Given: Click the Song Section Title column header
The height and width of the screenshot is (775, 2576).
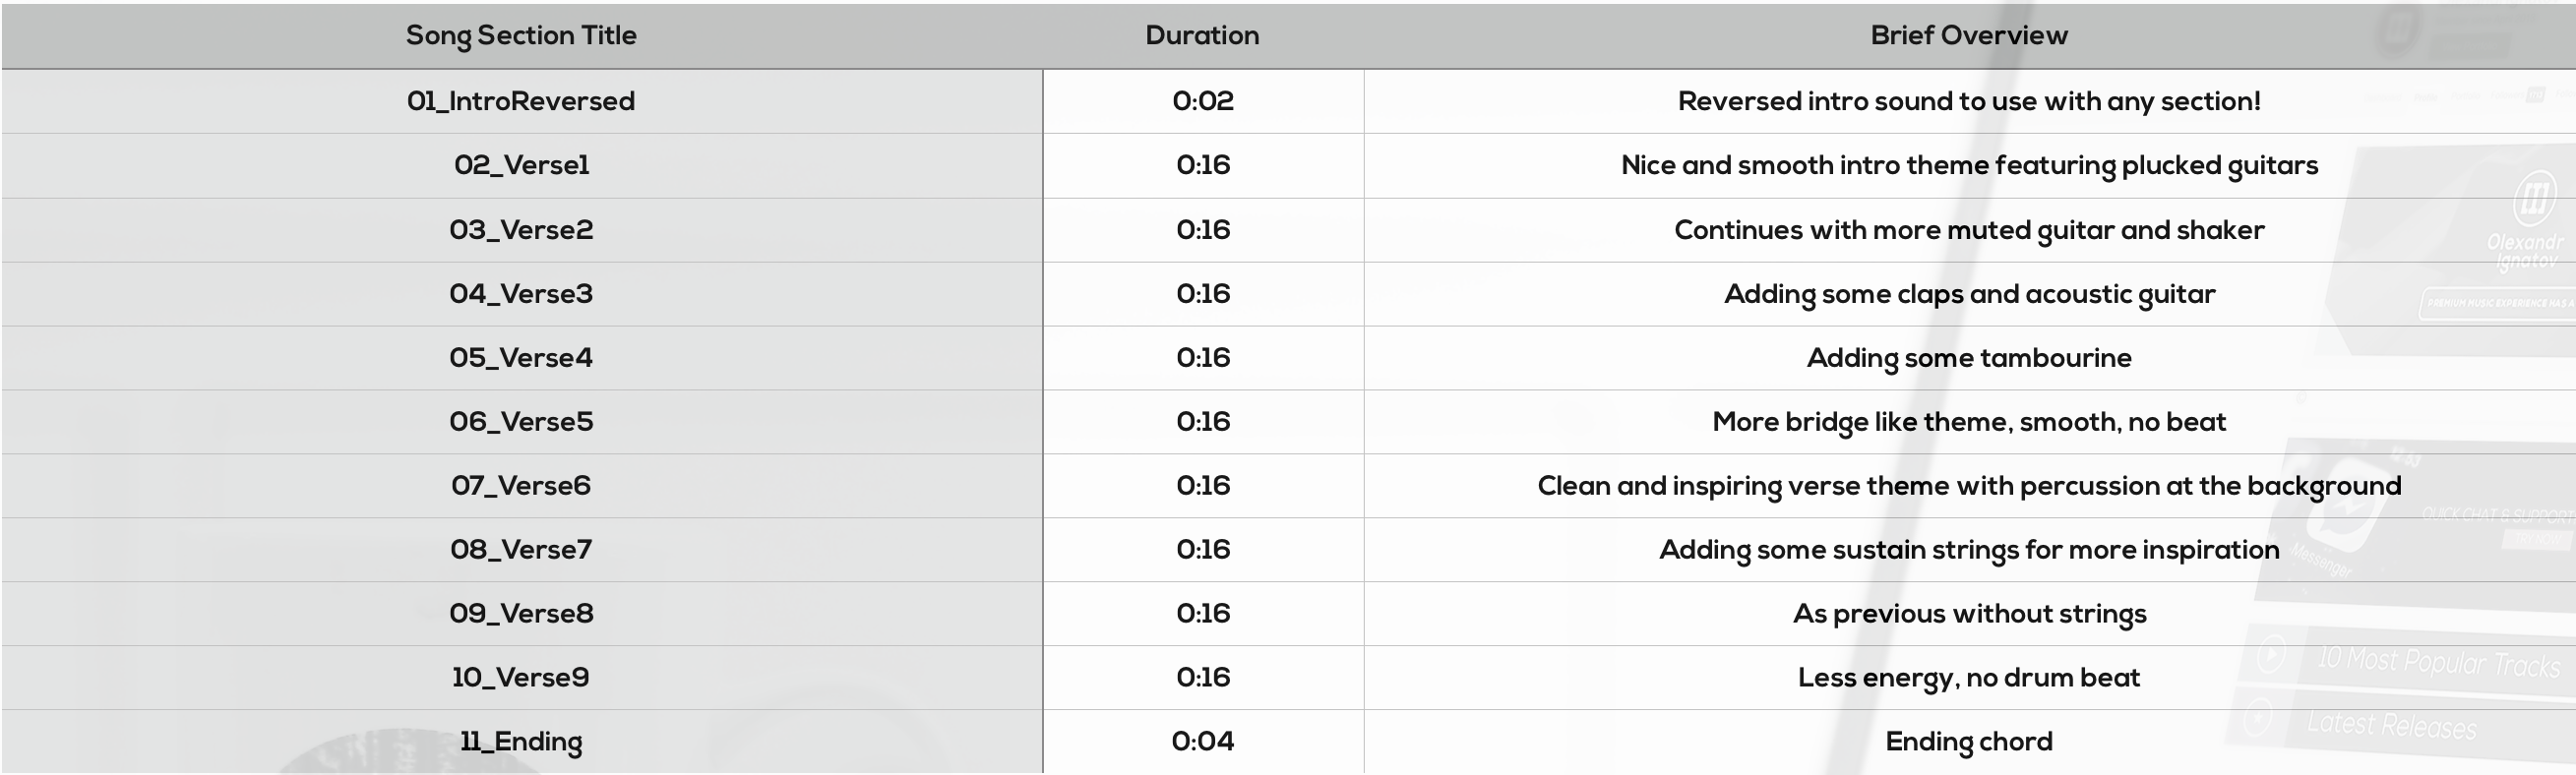Looking at the screenshot, I should [x=521, y=36].
